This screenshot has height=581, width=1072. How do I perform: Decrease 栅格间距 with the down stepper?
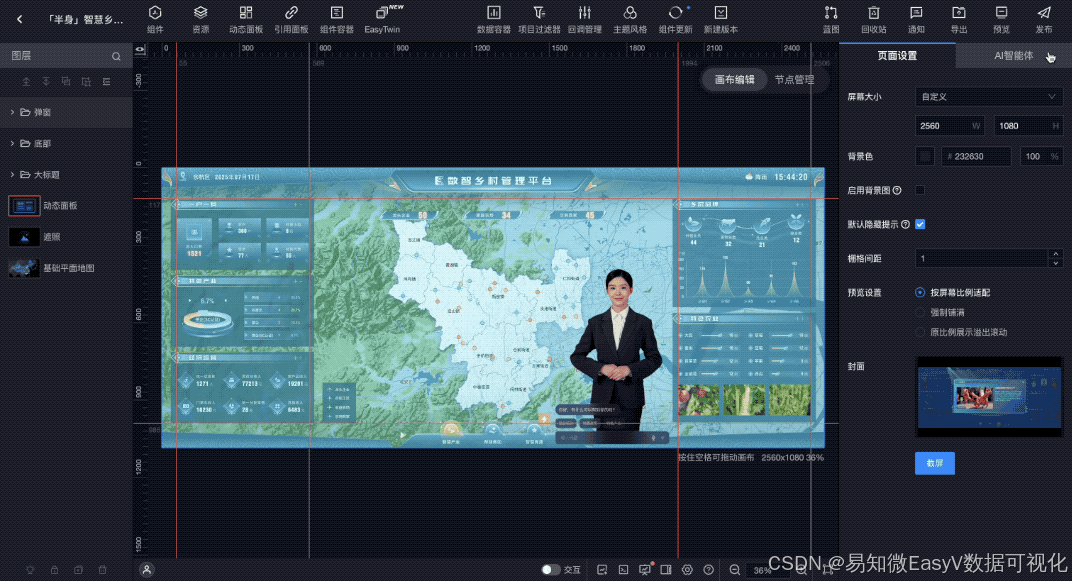click(1056, 263)
